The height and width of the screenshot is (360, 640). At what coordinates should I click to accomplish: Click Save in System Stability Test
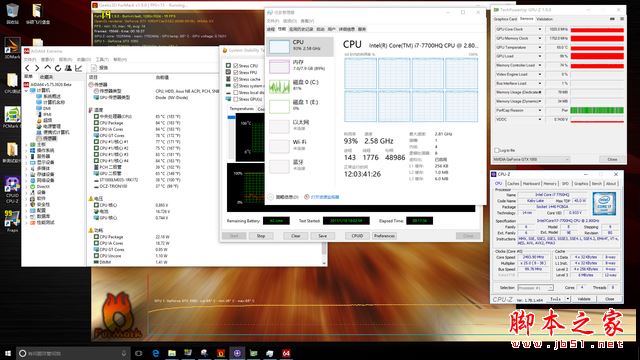pyautogui.click(x=322, y=236)
